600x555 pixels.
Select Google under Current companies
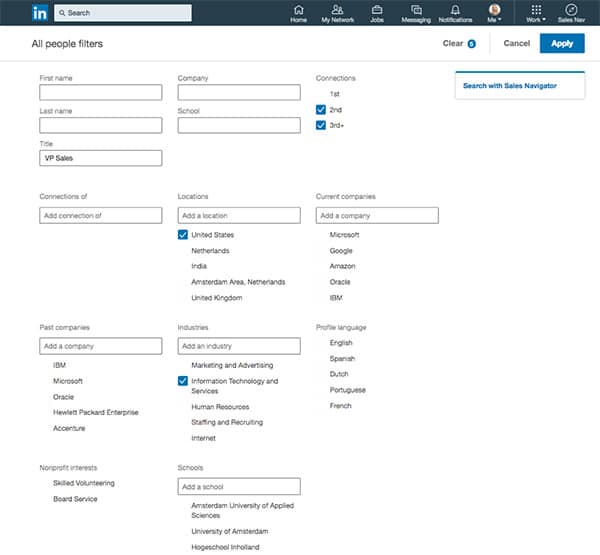pyautogui.click(x=341, y=251)
